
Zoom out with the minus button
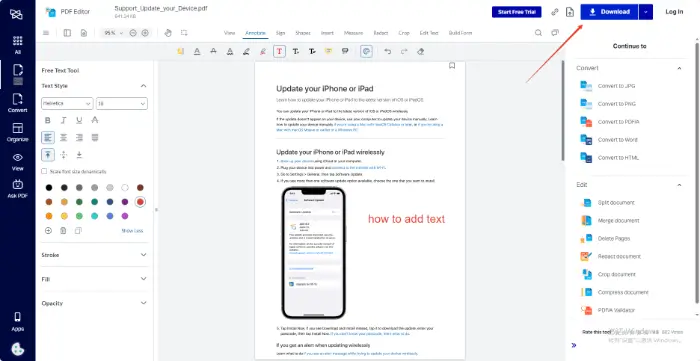click(133, 33)
